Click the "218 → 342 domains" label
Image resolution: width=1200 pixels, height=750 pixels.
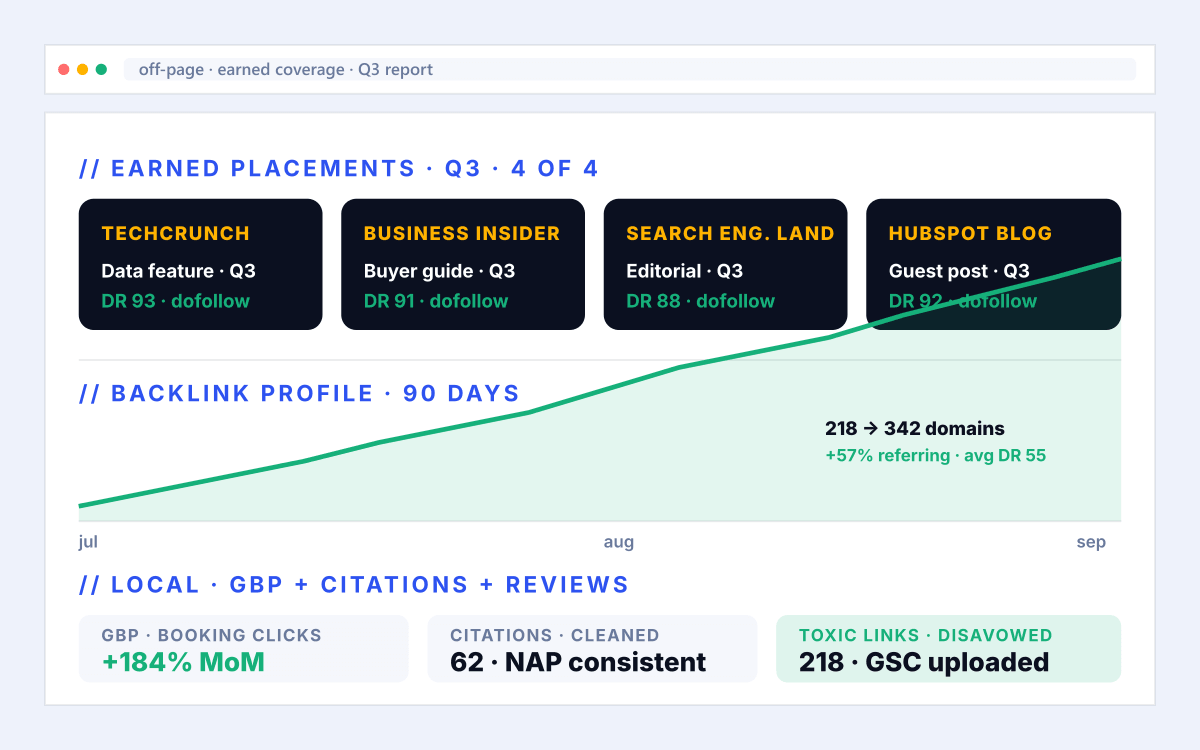[915, 429]
